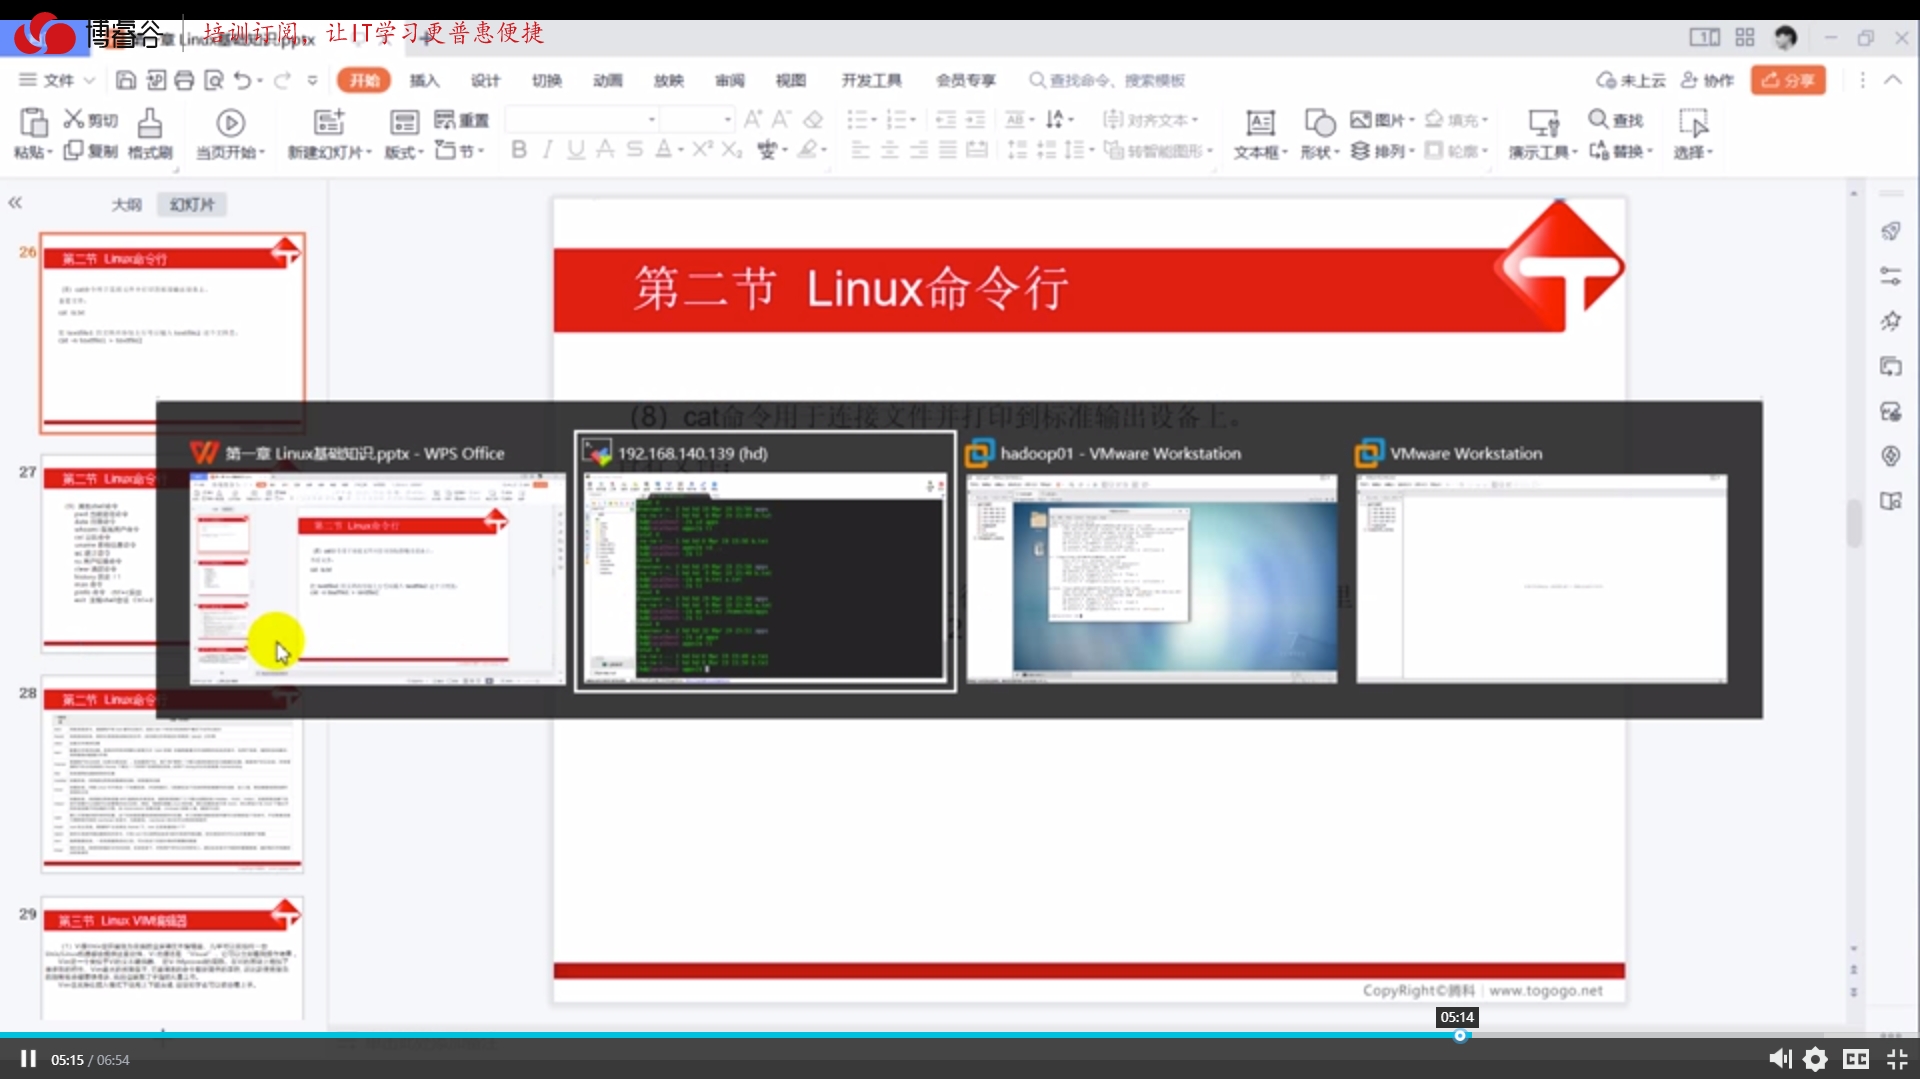Viewport: 1920px width, 1079px height.
Task: Expand the File (文件) menu arrow
Action: 89,80
